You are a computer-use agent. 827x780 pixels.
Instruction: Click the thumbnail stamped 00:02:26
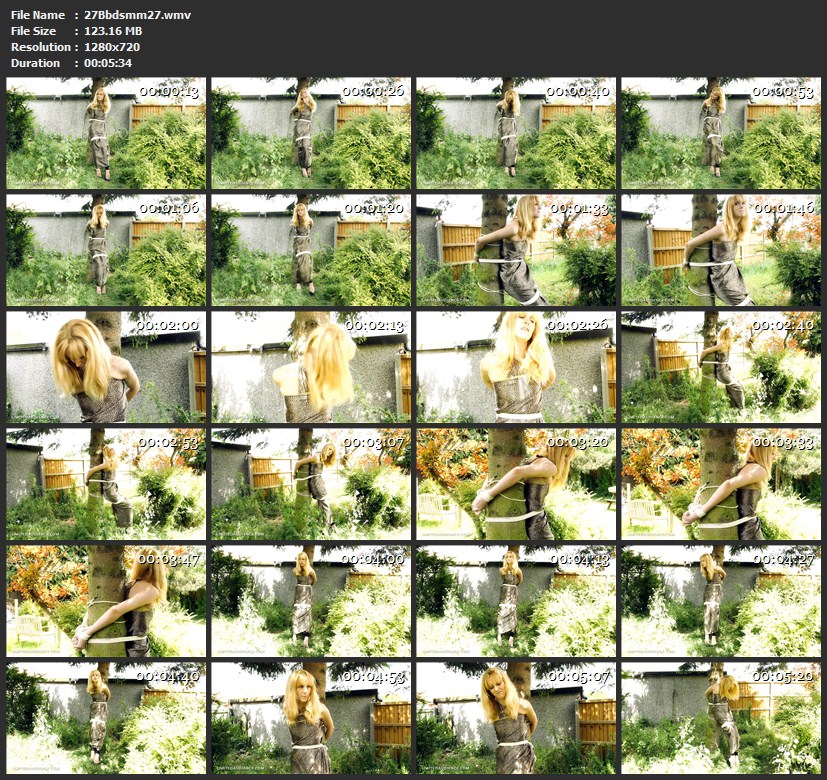[x=516, y=367]
